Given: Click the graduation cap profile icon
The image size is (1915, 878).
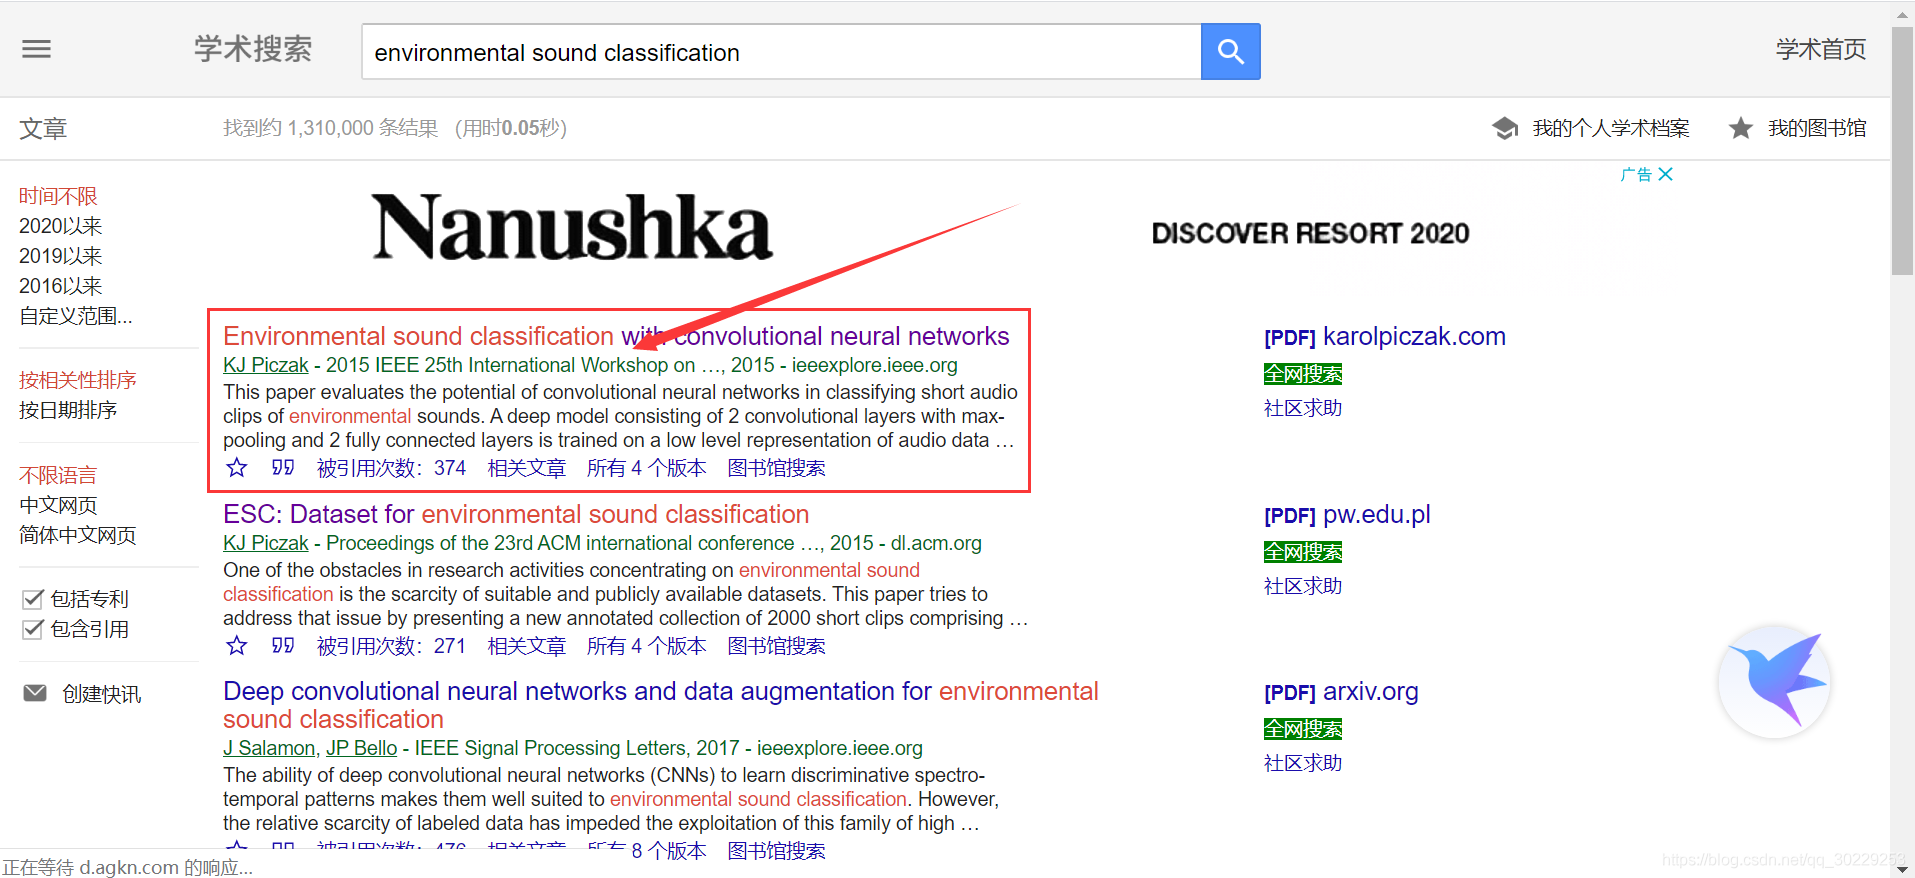Looking at the screenshot, I should click(x=1505, y=128).
